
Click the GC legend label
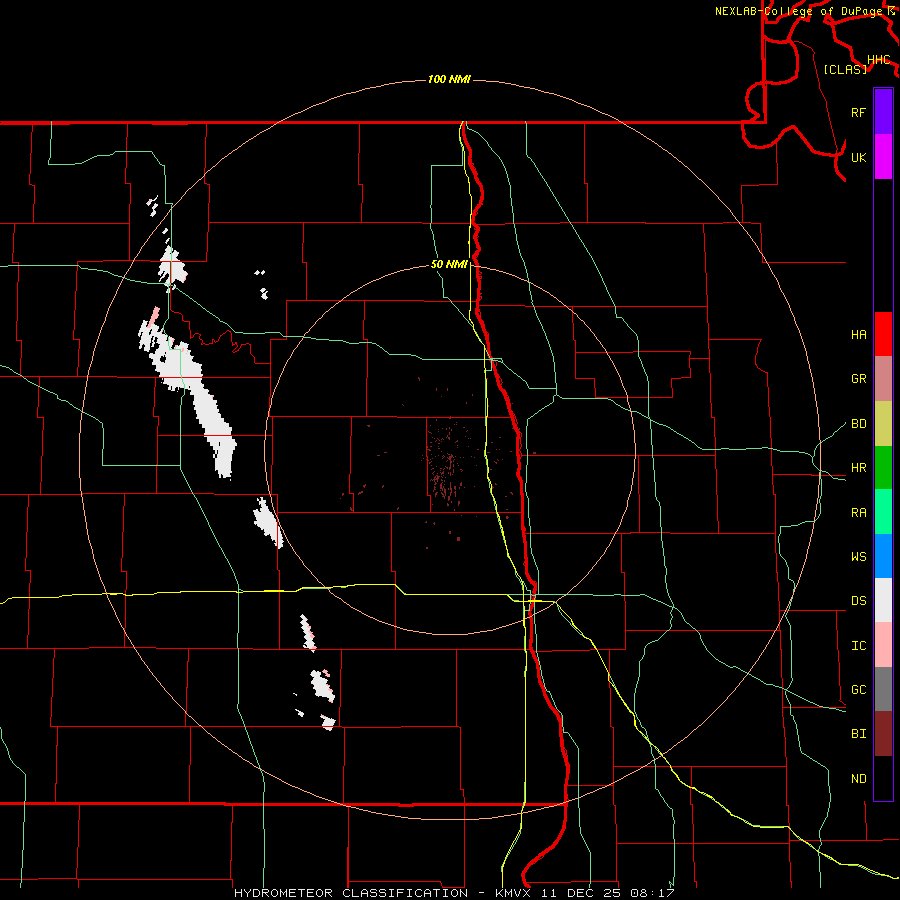pyautogui.click(x=858, y=690)
